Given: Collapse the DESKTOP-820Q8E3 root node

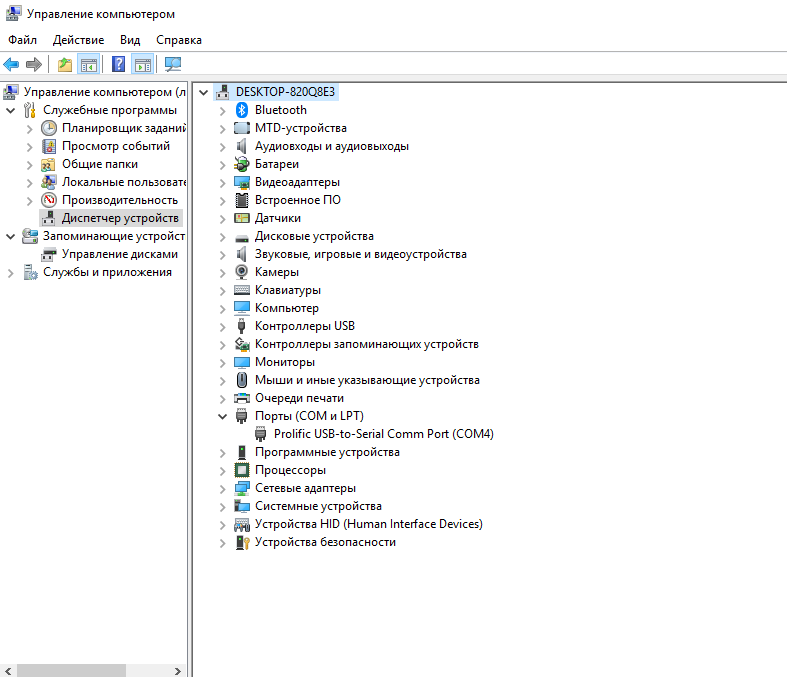Looking at the screenshot, I should pyautogui.click(x=203, y=92).
